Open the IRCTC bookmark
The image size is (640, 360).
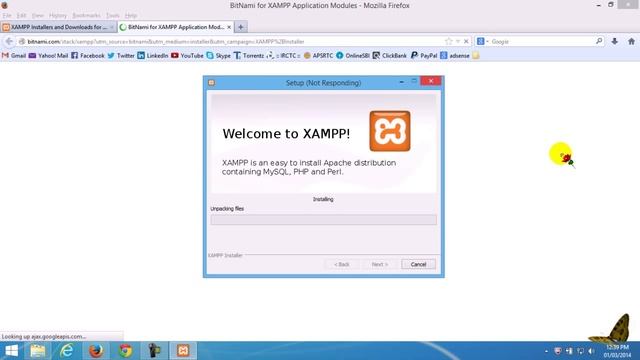283,56
